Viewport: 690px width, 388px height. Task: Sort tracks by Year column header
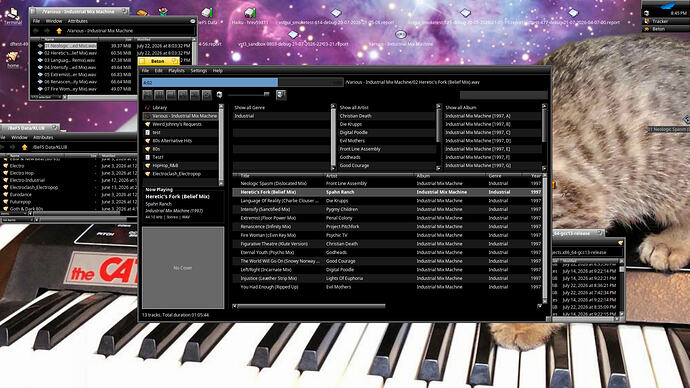535,176
